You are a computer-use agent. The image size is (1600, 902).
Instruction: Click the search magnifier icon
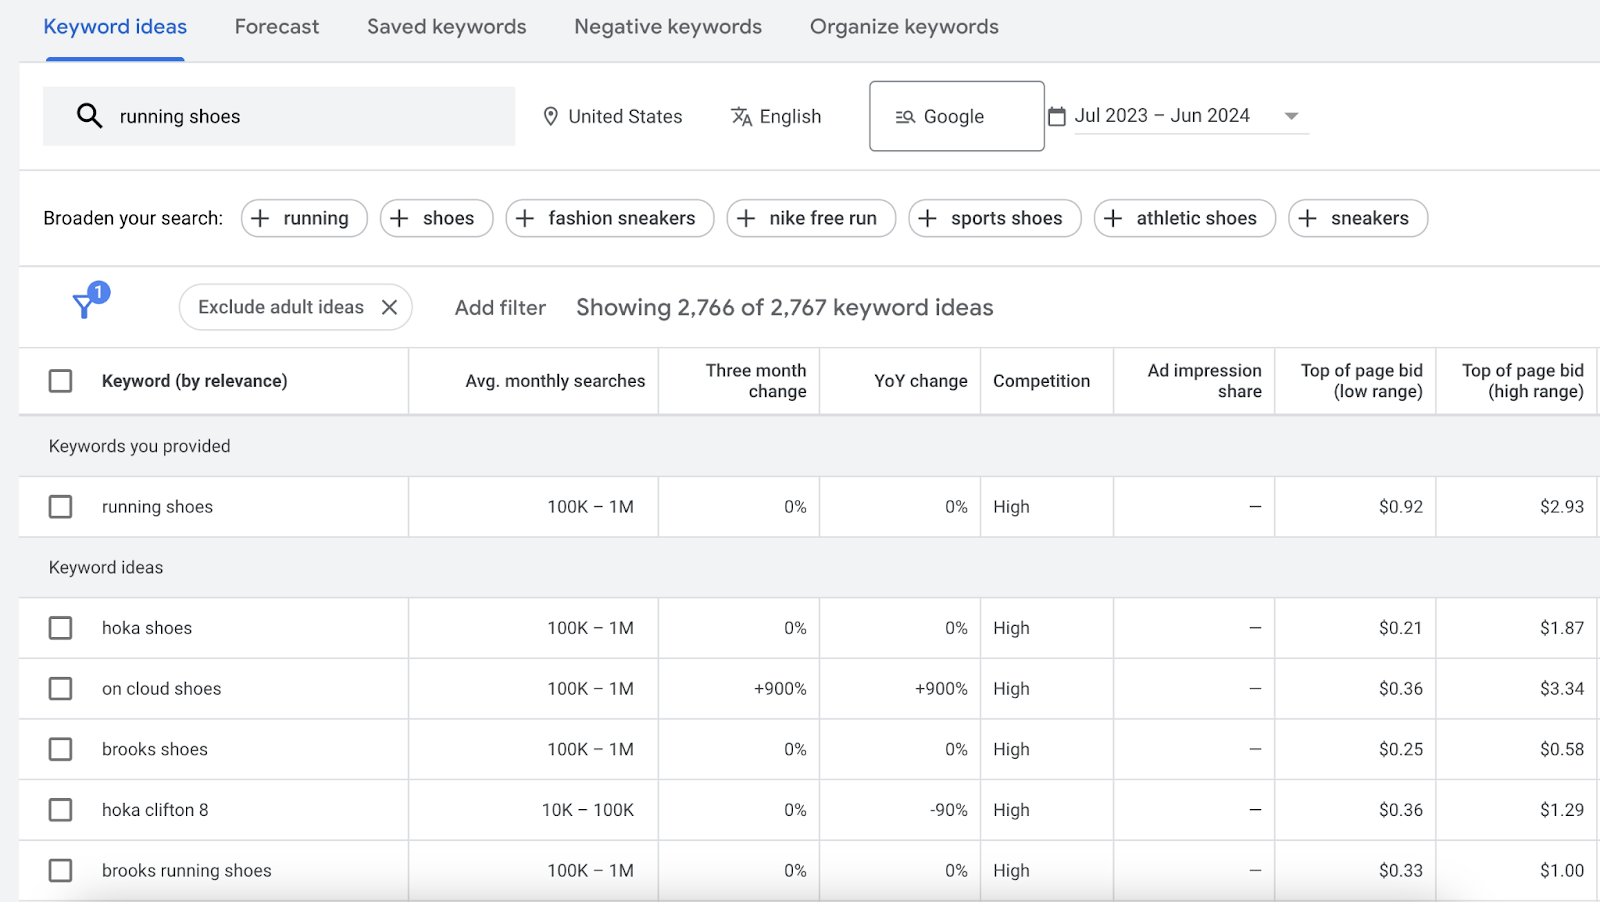click(x=89, y=116)
